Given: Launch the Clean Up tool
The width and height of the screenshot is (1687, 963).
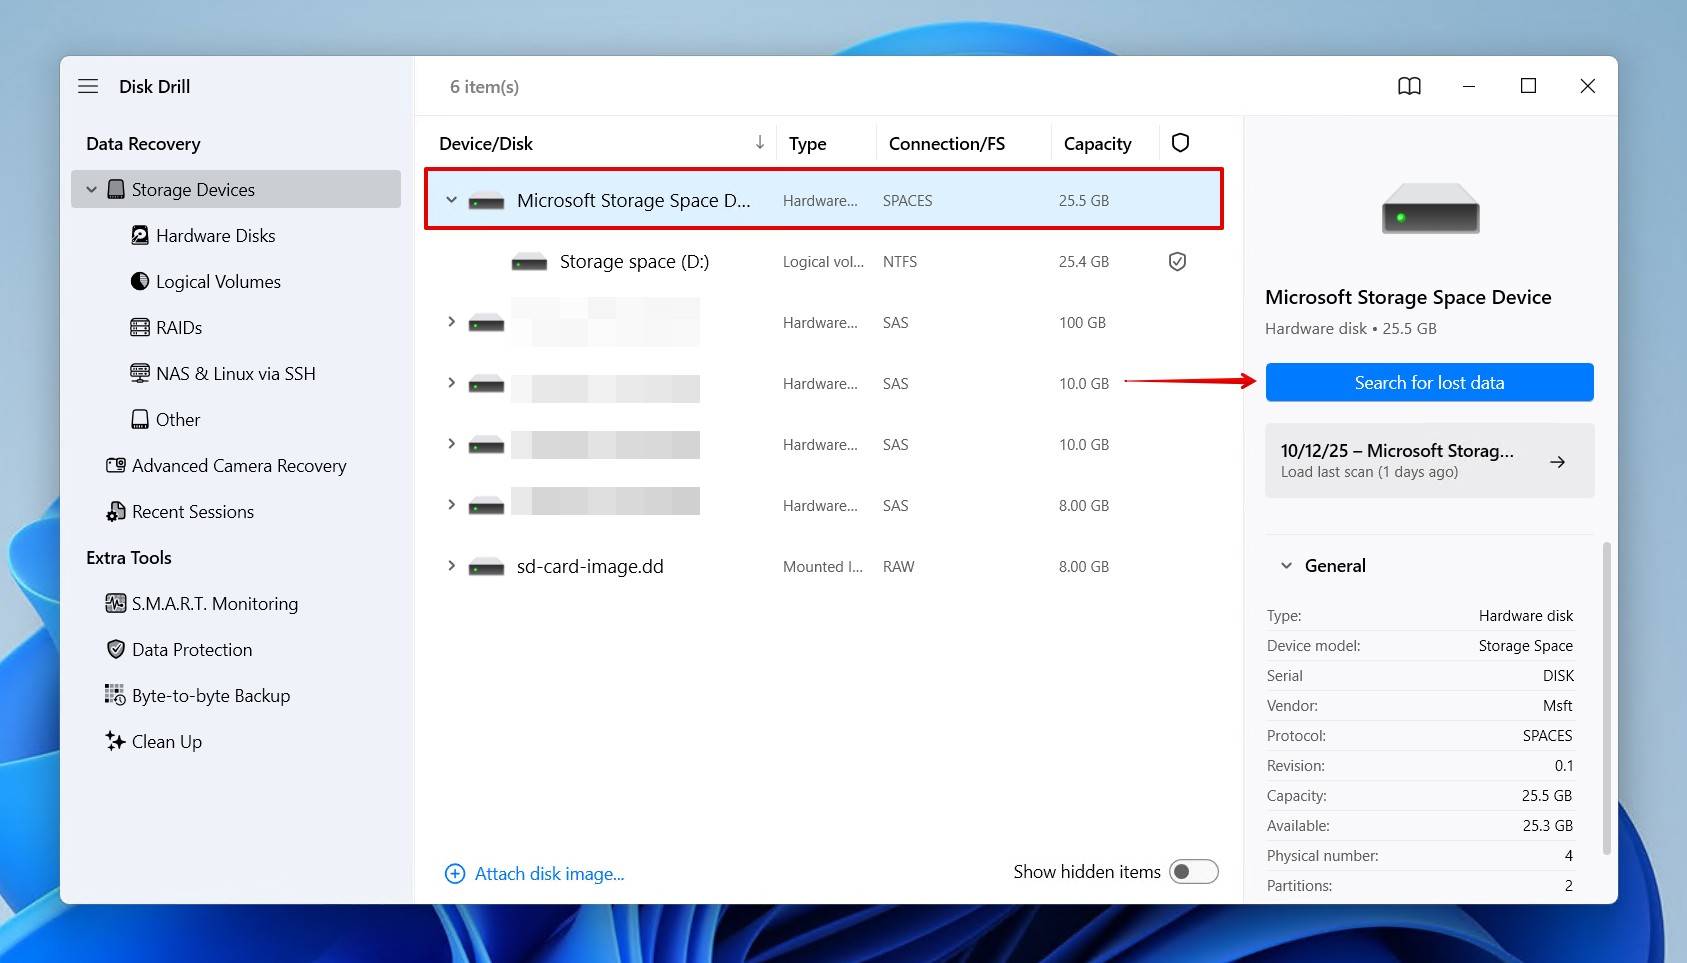Looking at the screenshot, I should (166, 742).
